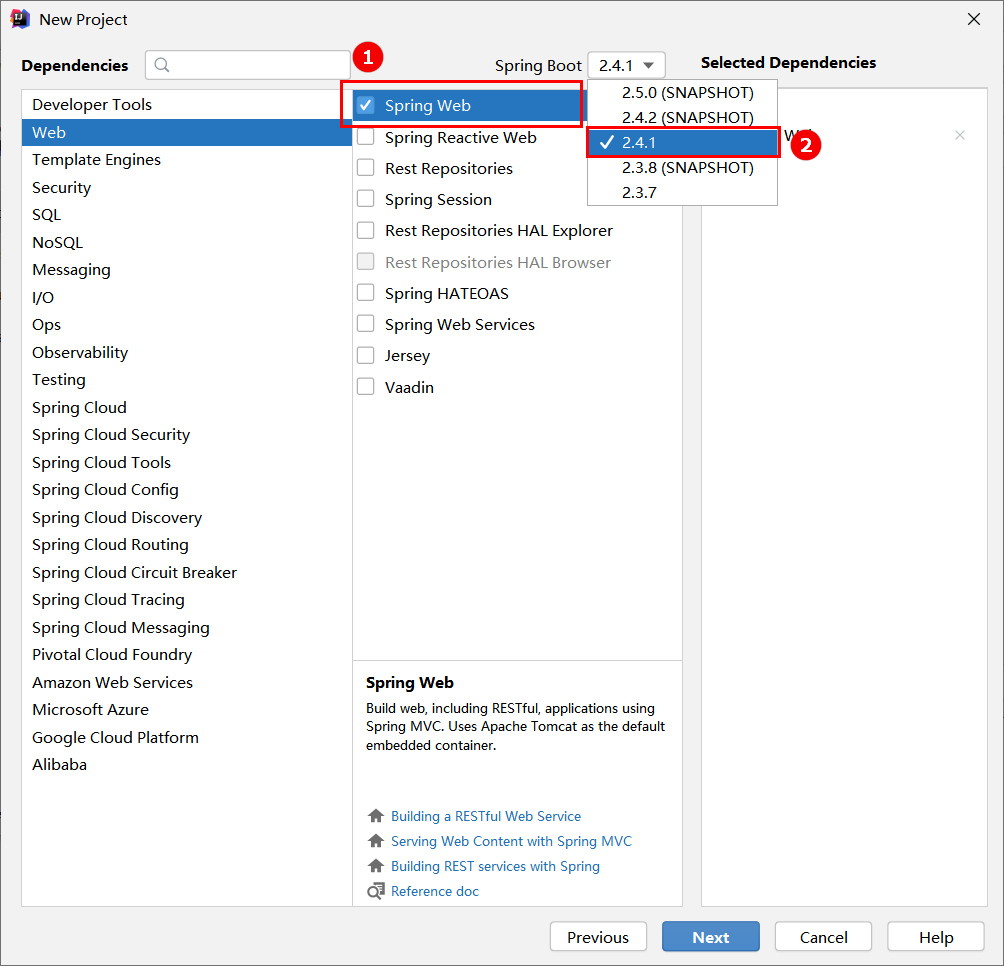Viewport: 1004px width, 966px height.
Task: Collapse the Spring Boot version dropdown
Action: 626,65
